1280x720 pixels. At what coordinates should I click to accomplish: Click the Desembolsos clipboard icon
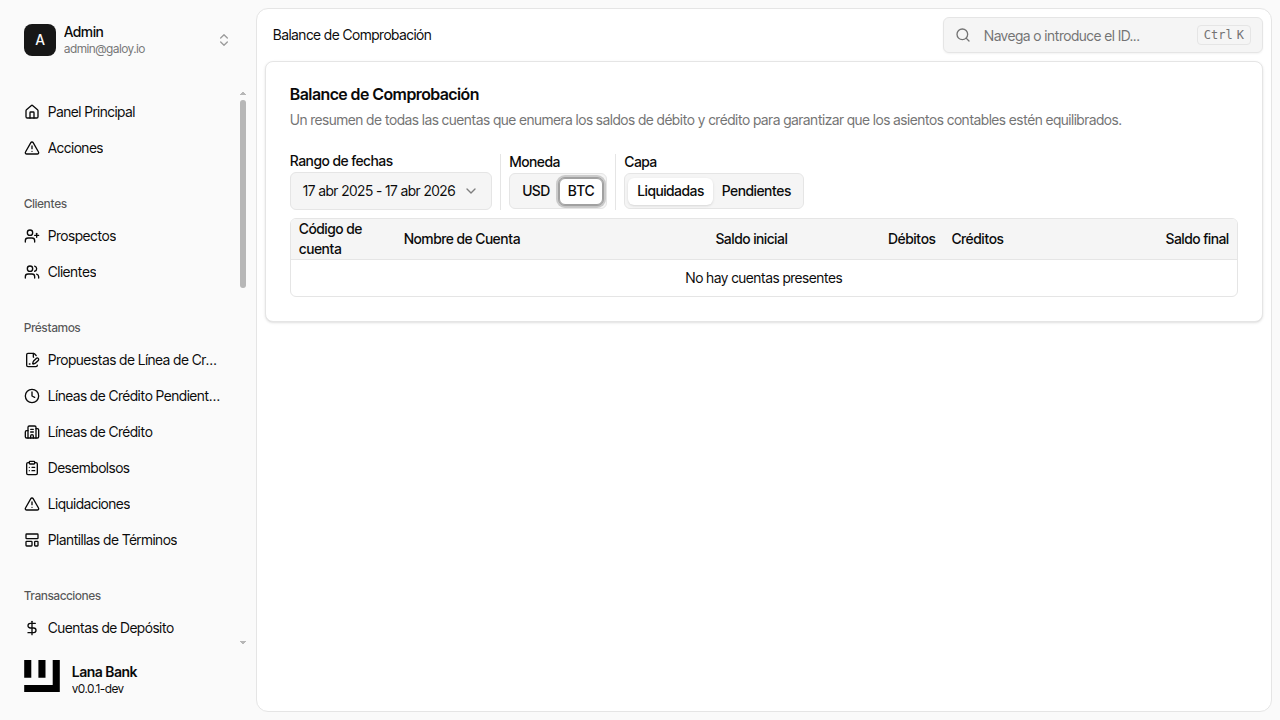coord(32,468)
